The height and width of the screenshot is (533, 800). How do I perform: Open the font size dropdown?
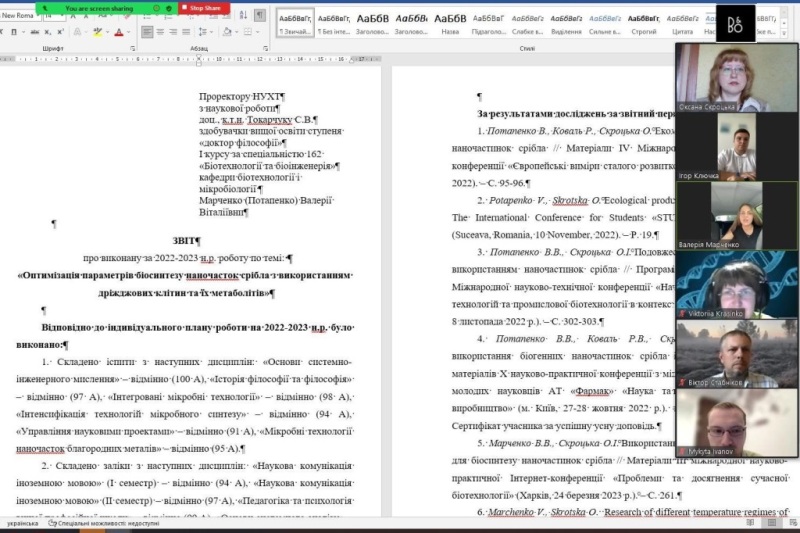click(65, 16)
